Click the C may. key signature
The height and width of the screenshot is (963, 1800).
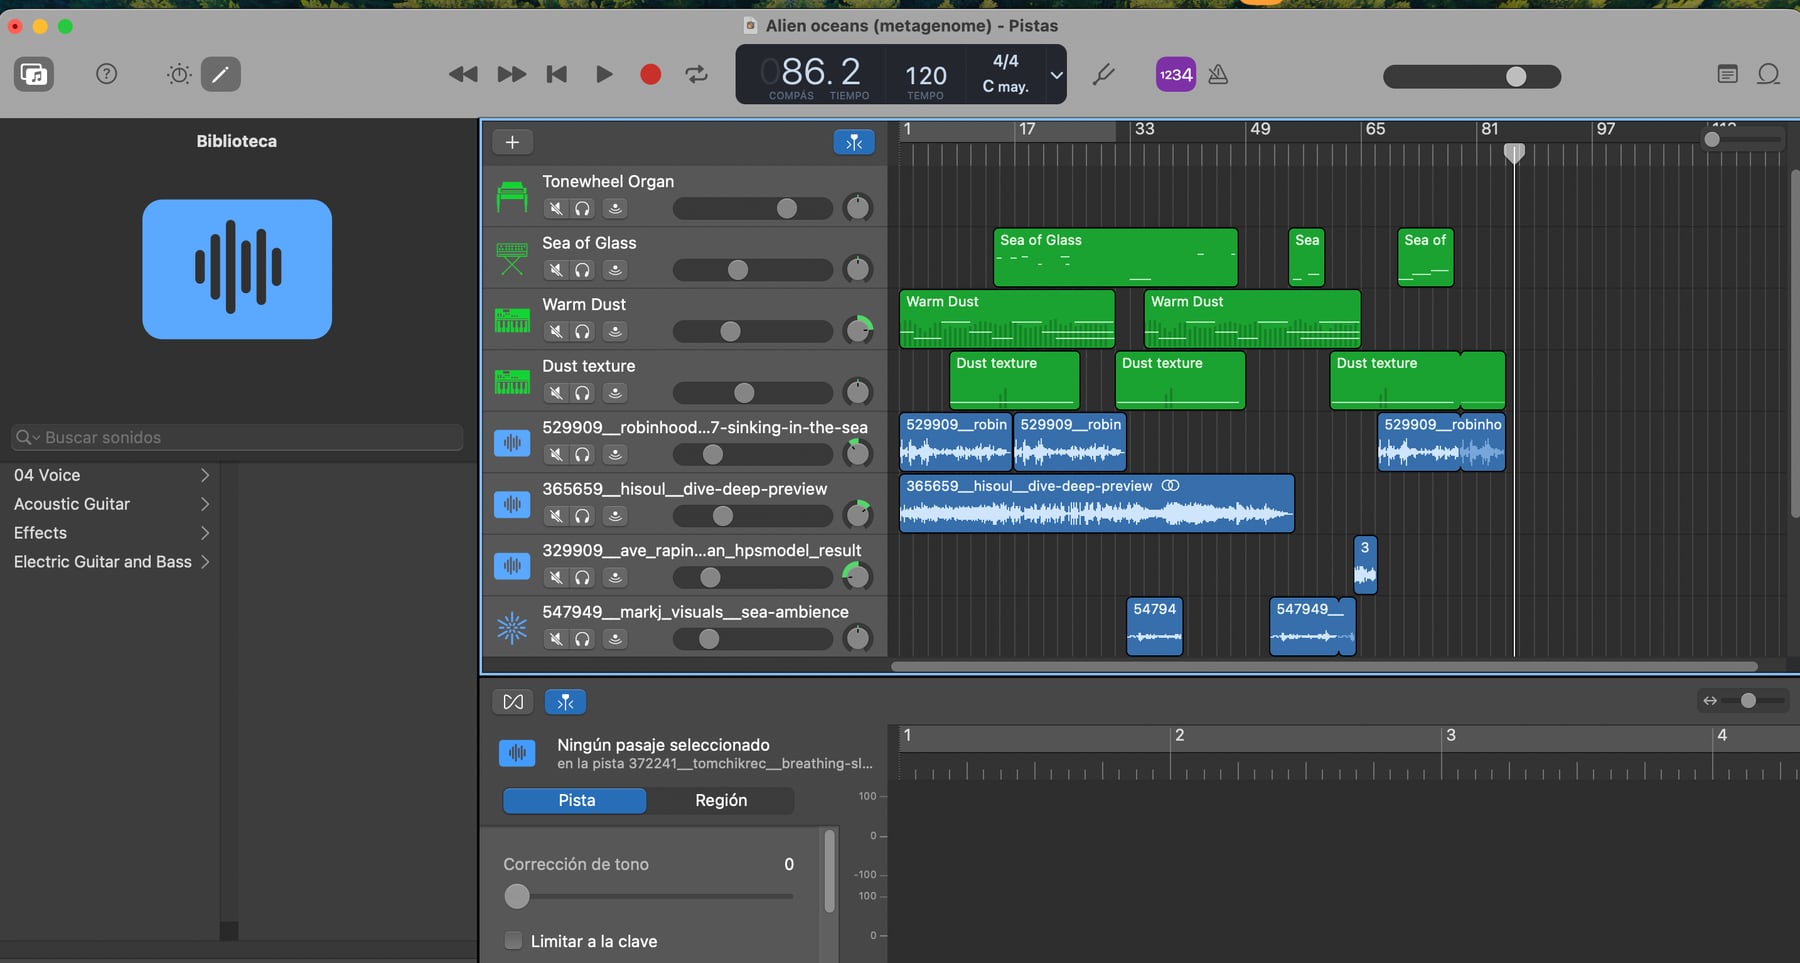point(1005,87)
